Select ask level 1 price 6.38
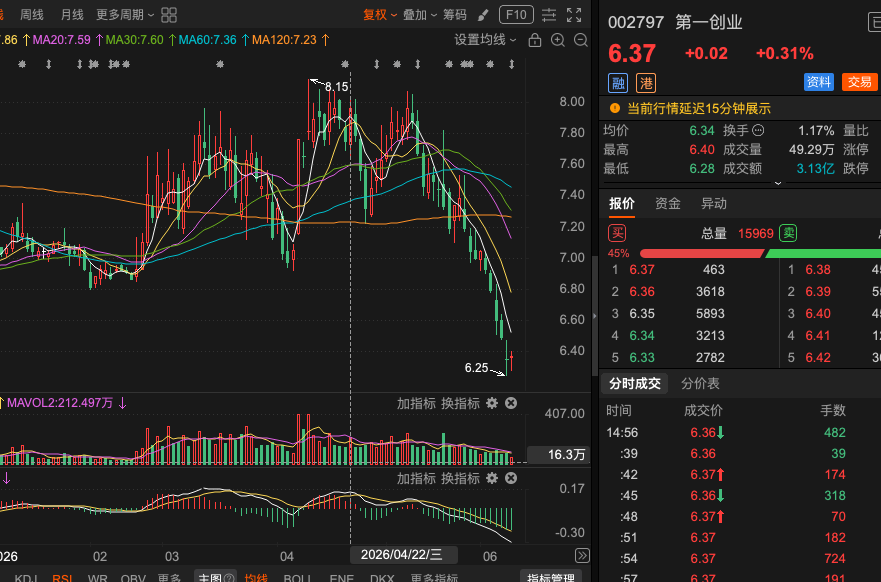 tap(818, 270)
